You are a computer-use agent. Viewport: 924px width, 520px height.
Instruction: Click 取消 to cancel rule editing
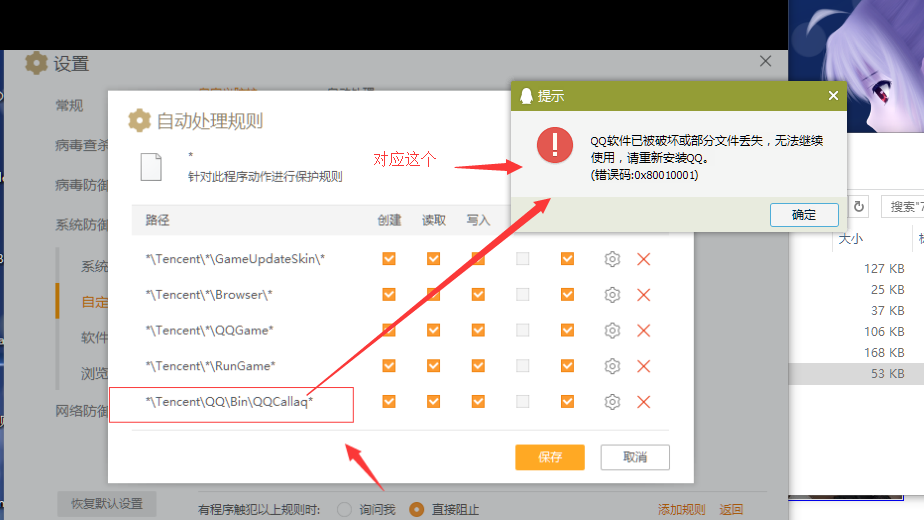tap(634, 457)
